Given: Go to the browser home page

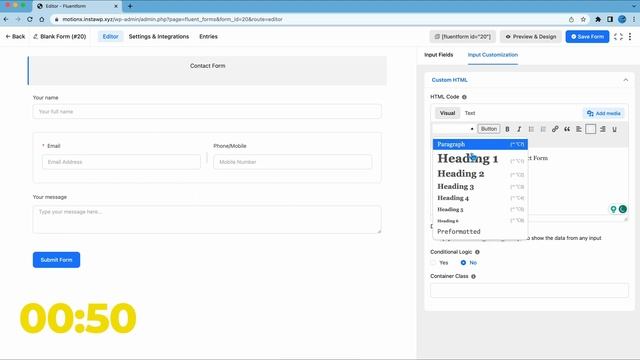Looking at the screenshot, I should [x=42, y=19].
